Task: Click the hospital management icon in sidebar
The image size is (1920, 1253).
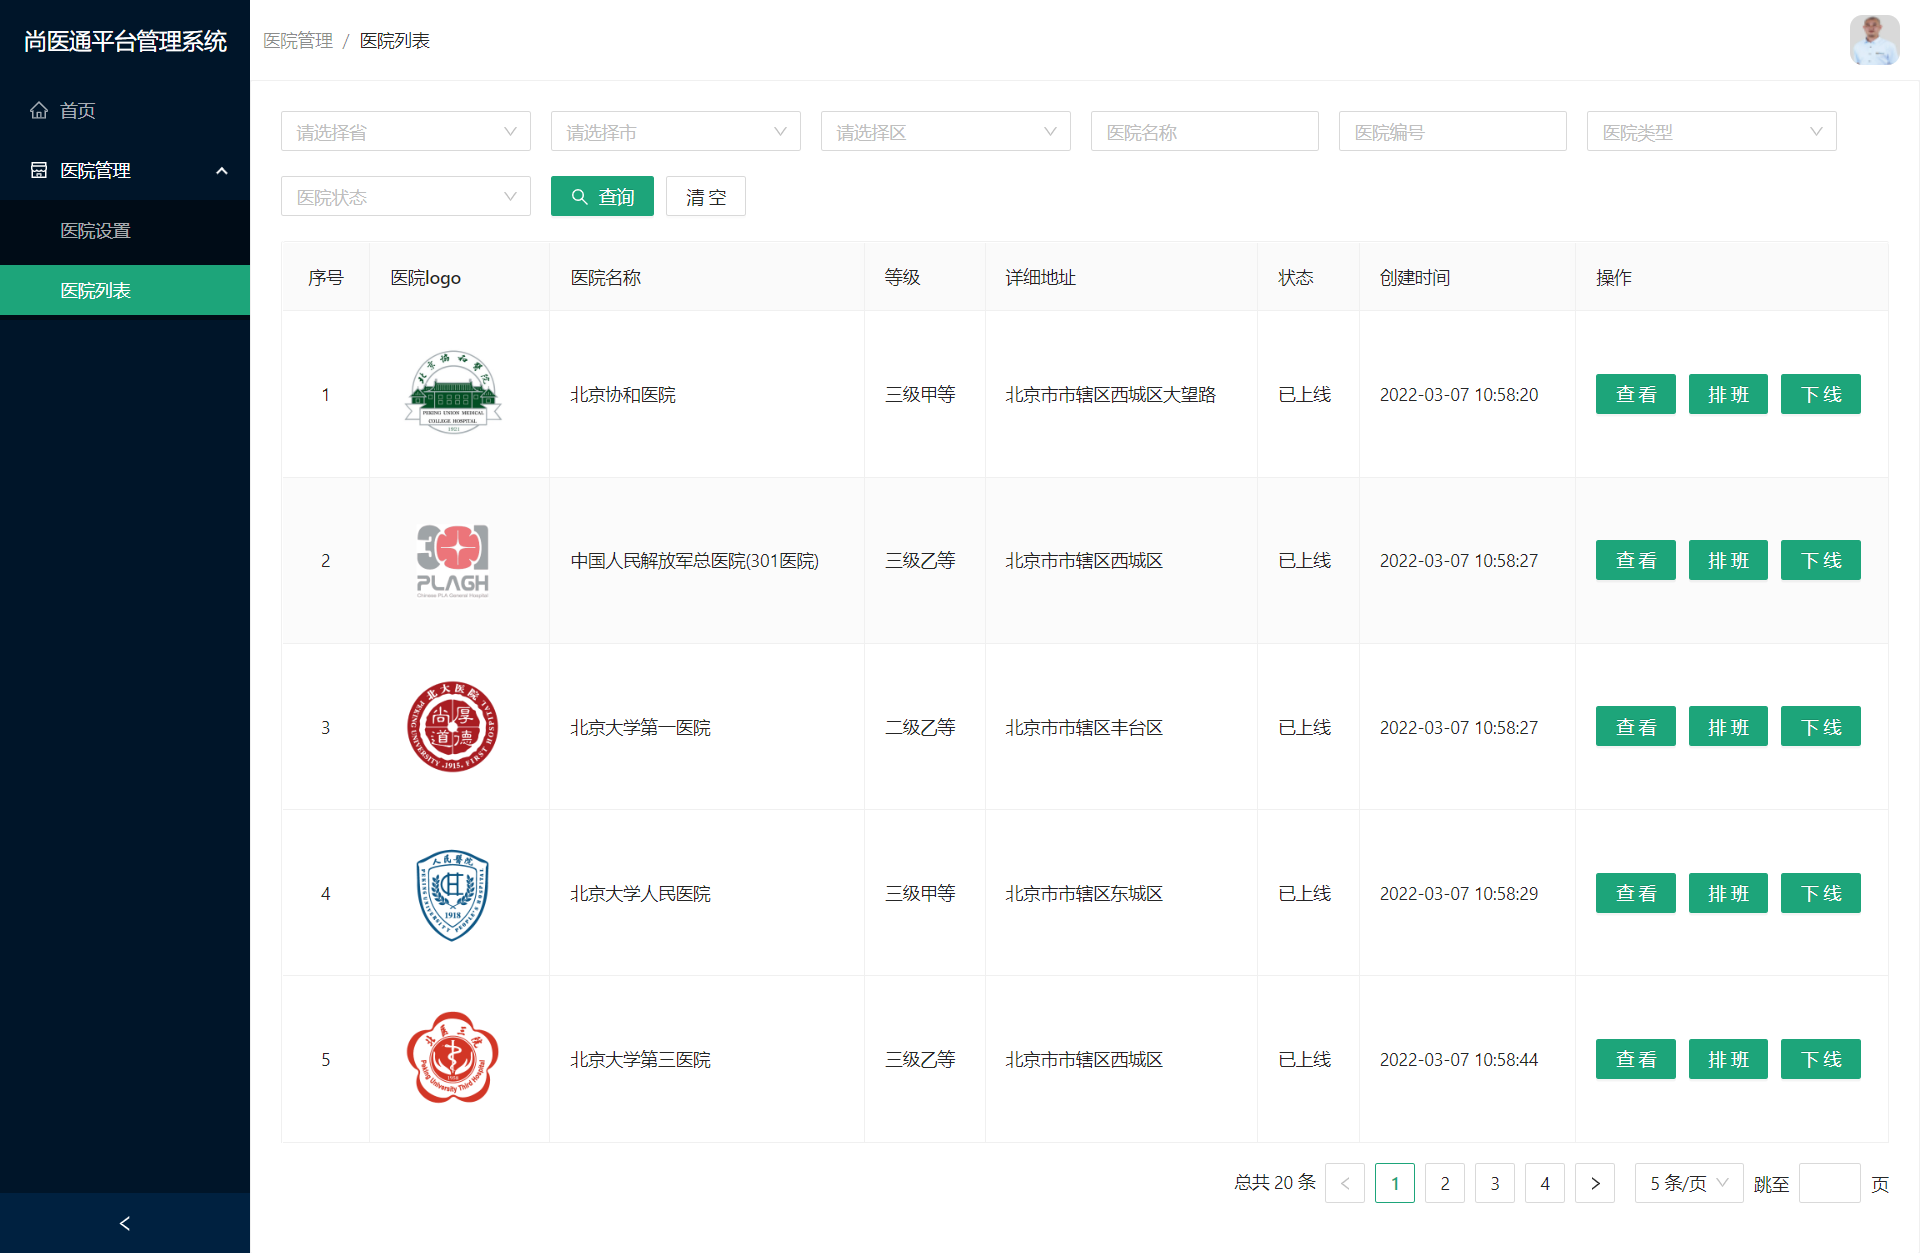Action: tap(39, 170)
